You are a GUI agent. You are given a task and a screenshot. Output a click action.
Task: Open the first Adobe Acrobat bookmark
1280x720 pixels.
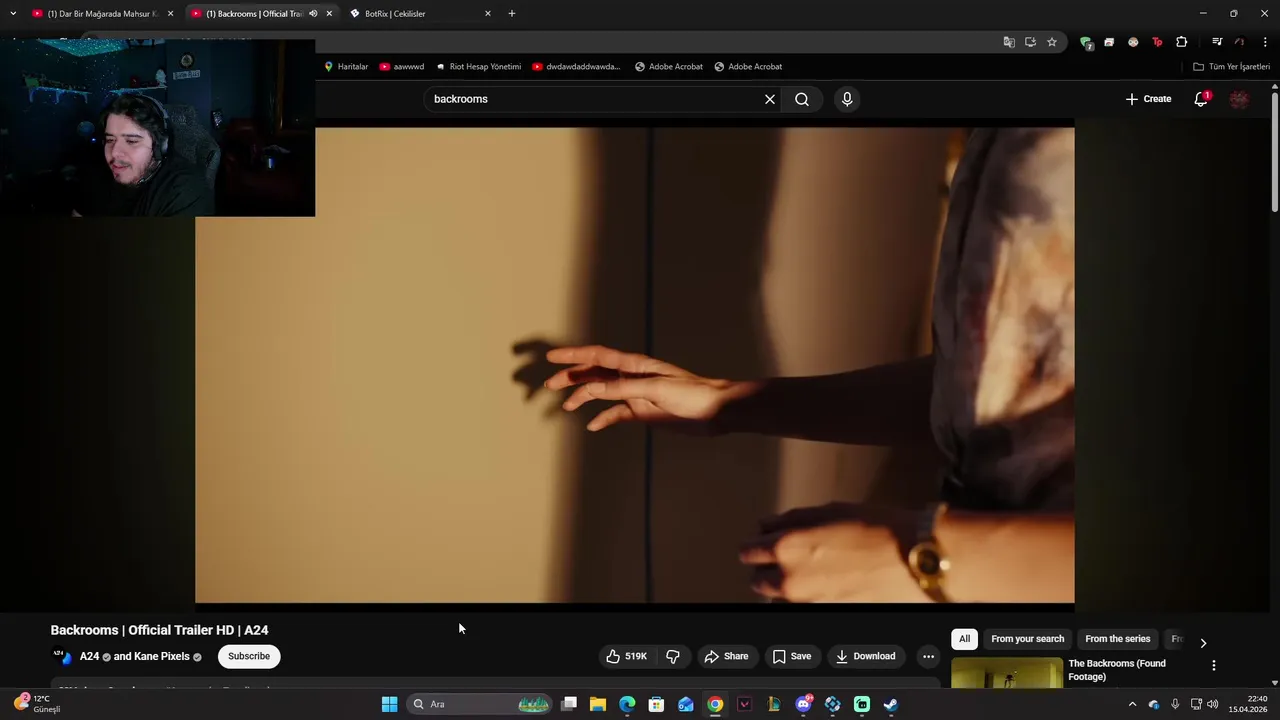click(669, 66)
